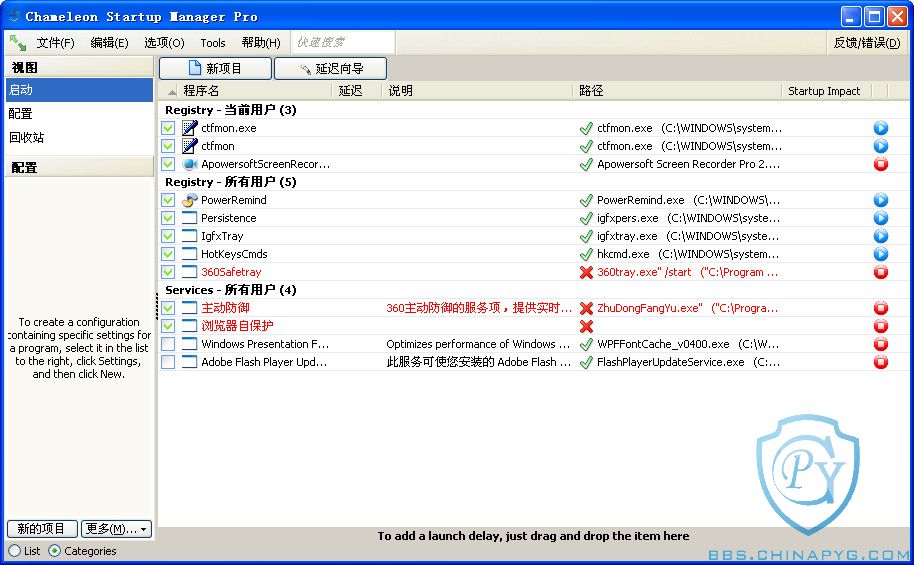Toggle the 主动防御 service checkbox
The height and width of the screenshot is (565, 914).
pos(168,308)
